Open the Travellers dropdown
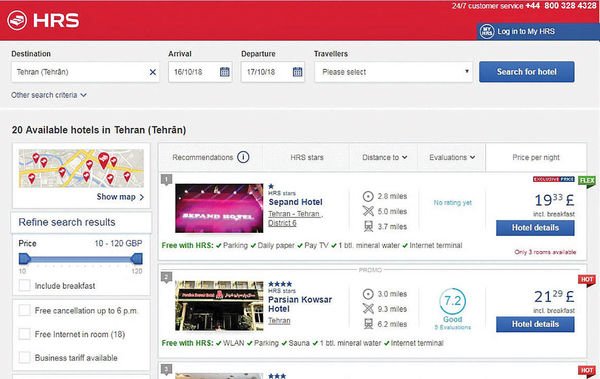600x379 pixels. click(x=393, y=72)
